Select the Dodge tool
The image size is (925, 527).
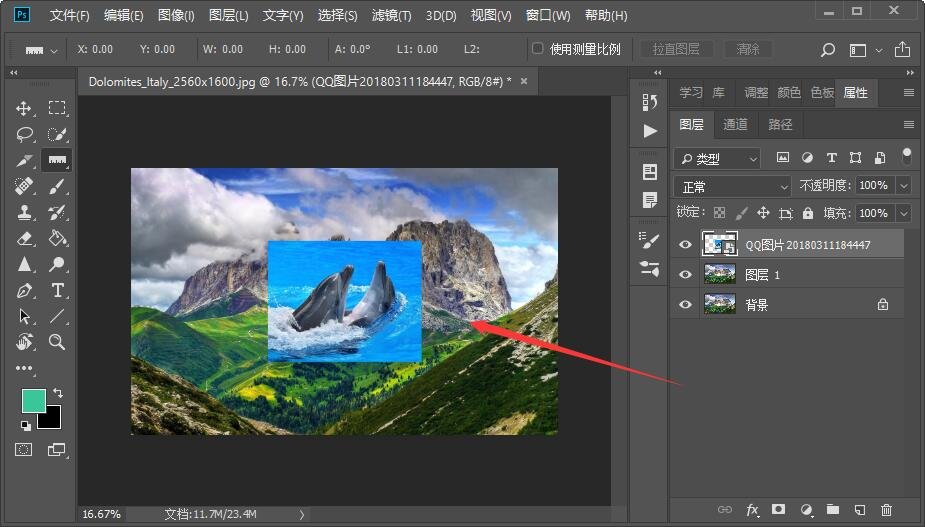click(57, 264)
